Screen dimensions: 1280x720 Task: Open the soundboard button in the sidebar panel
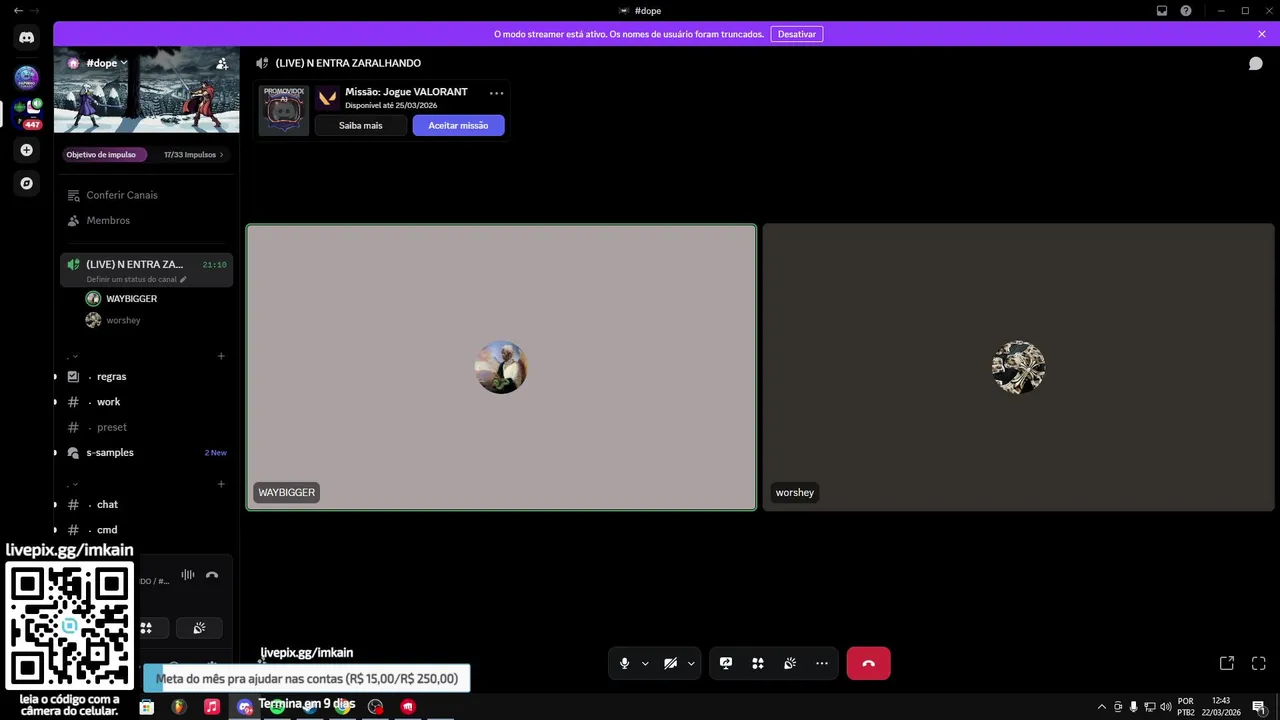tap(199, 628)
